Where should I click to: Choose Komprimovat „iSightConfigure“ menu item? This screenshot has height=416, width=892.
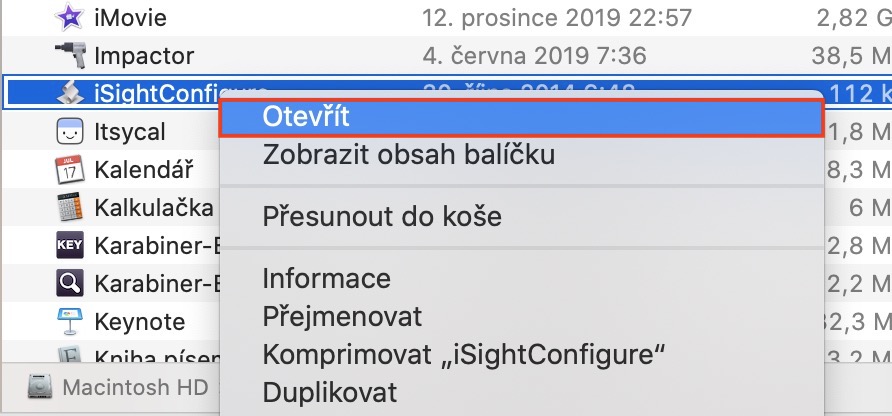[464, 354]
